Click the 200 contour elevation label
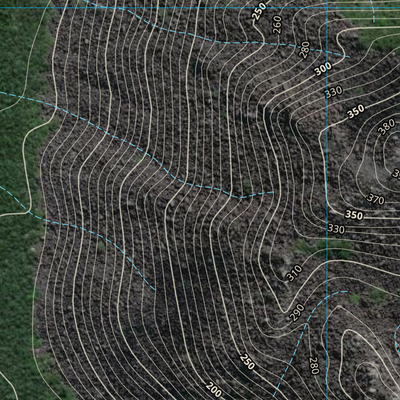Viewport: 400px width, 400px height. [x=214, y=390]
